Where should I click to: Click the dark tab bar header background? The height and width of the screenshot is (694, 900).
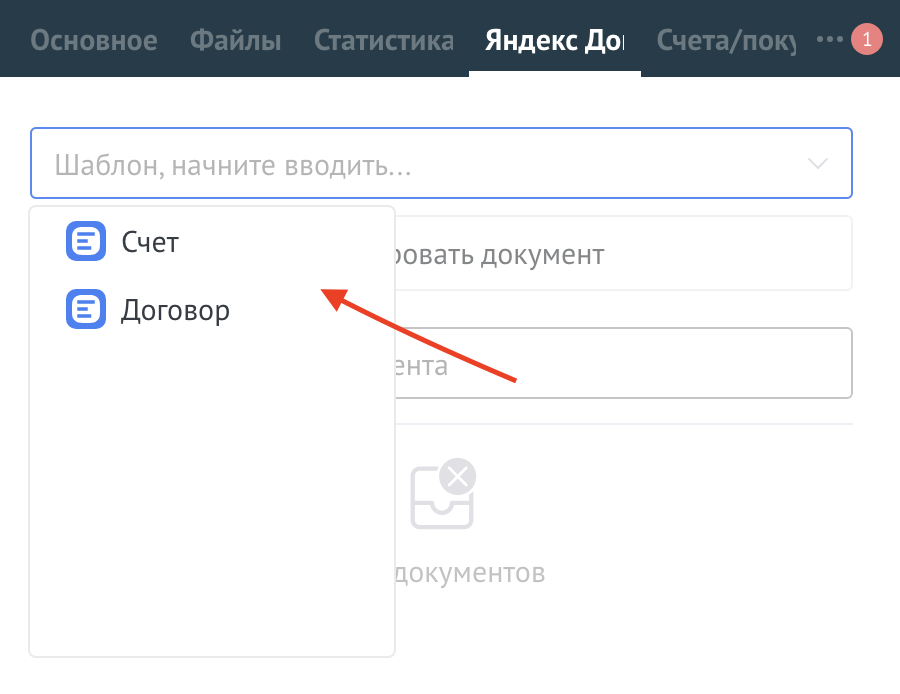pyautogui.click(x=450, y=10)
